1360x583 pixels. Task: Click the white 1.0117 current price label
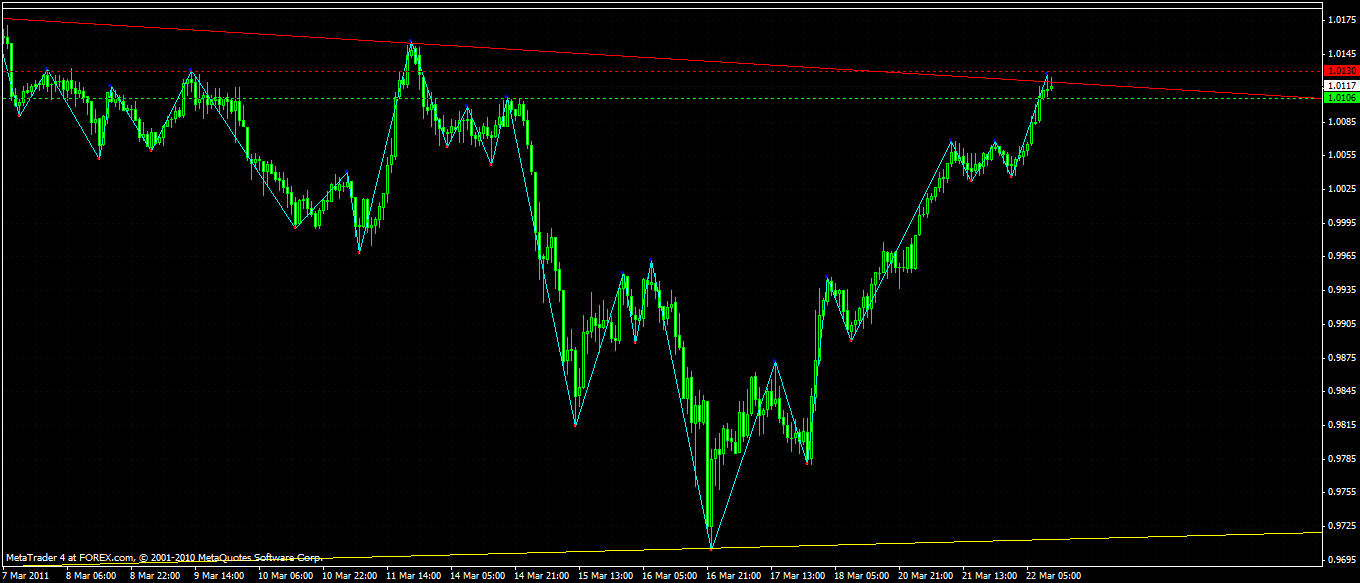tap(1340, 86)
